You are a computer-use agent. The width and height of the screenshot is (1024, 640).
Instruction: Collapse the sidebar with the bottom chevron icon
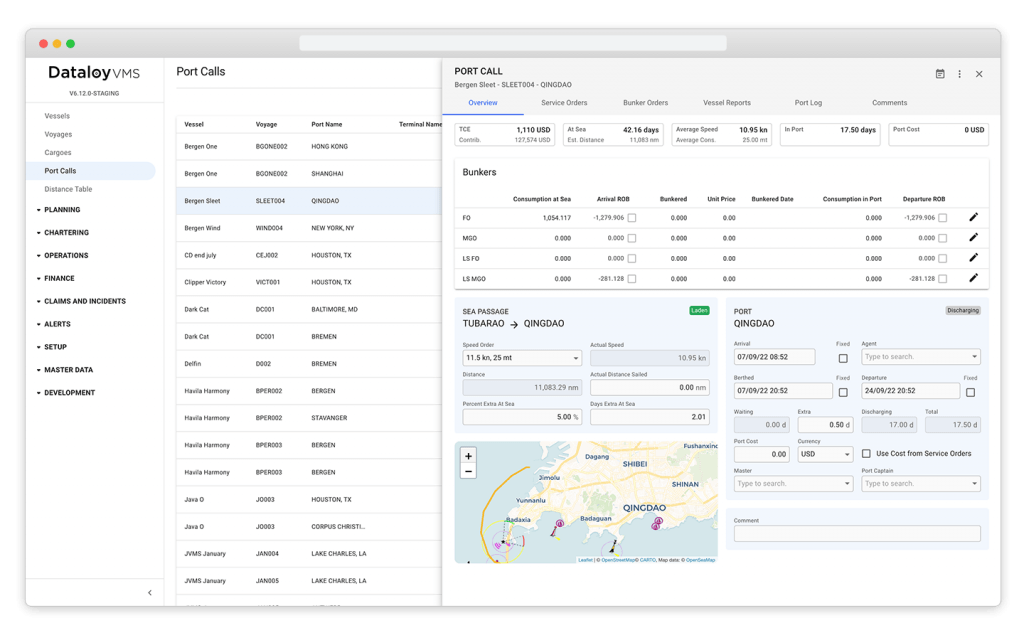click(x=150, y=592)
